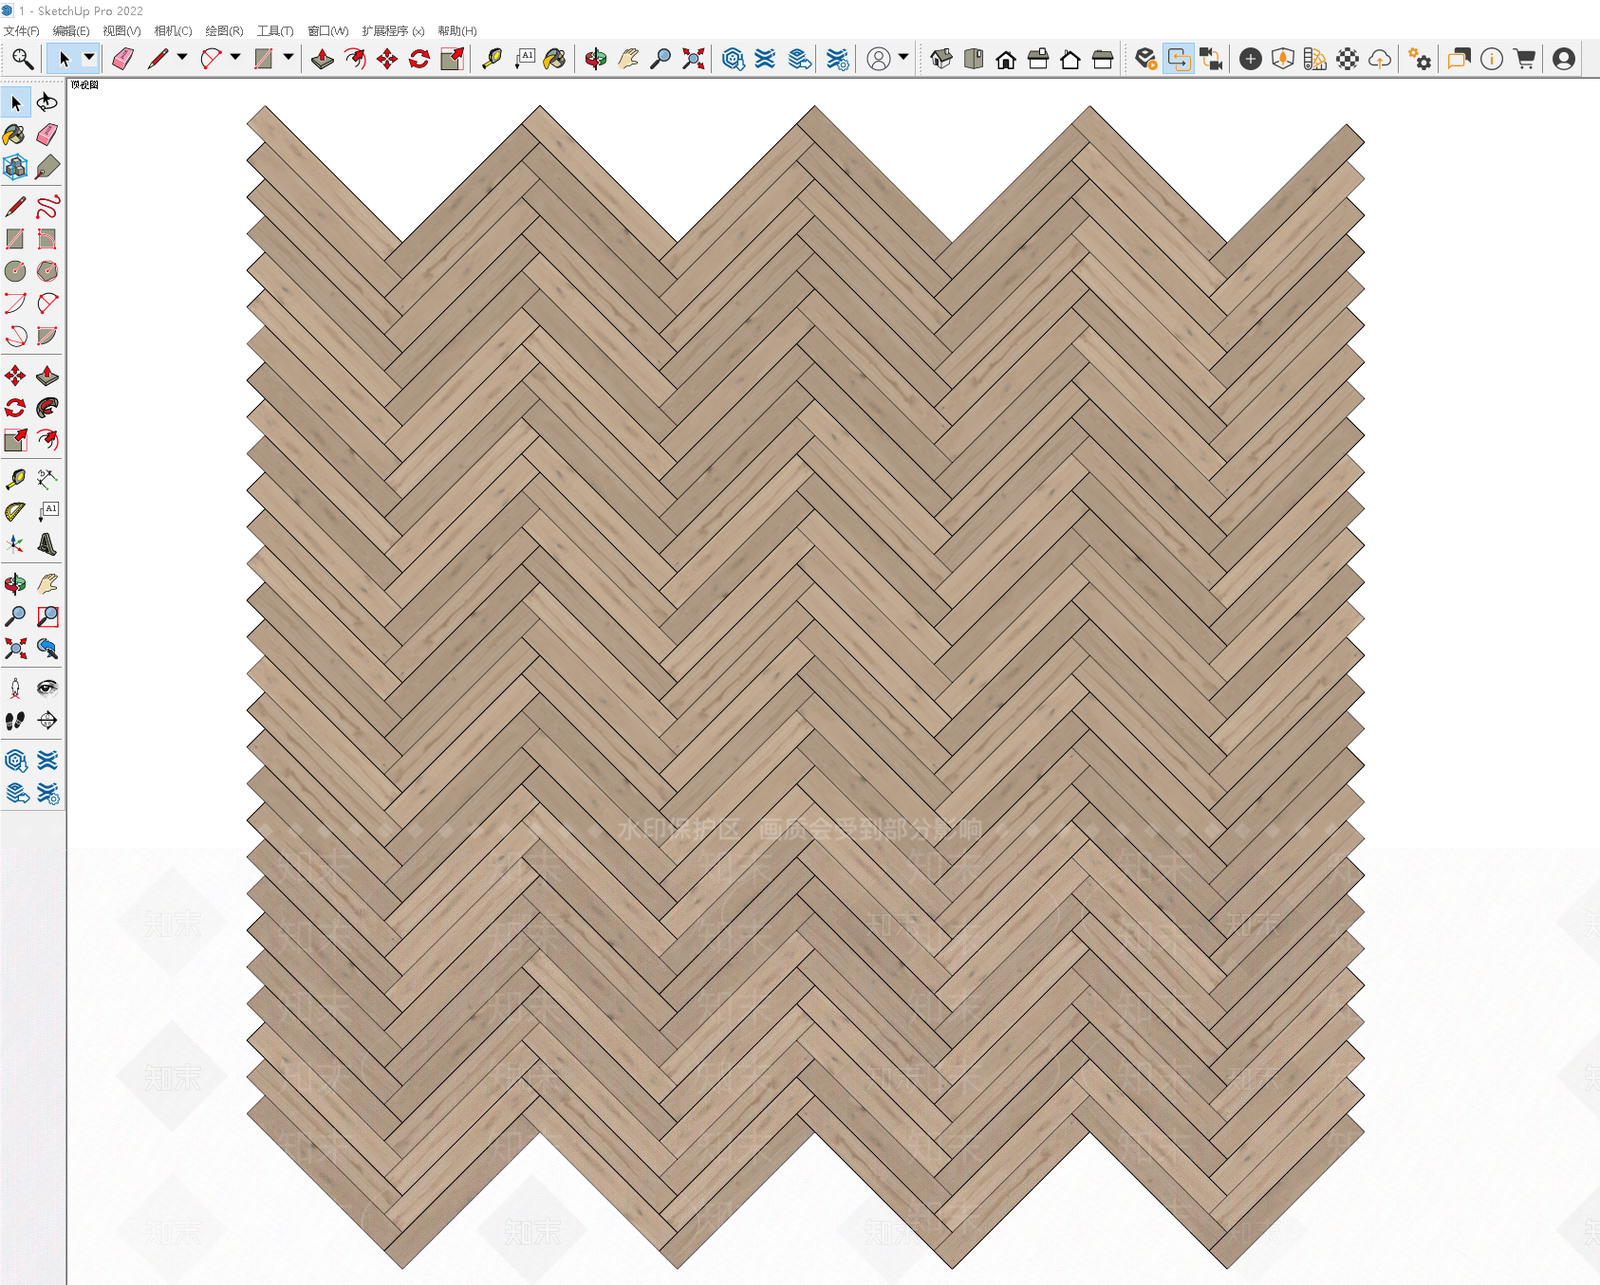
Task: Switch to the Left view
Action: 1103,59
